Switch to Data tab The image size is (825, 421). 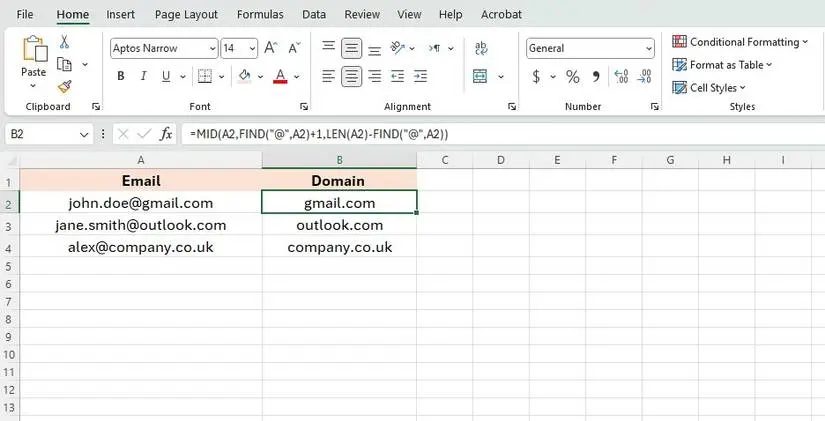tap(314, 14)
